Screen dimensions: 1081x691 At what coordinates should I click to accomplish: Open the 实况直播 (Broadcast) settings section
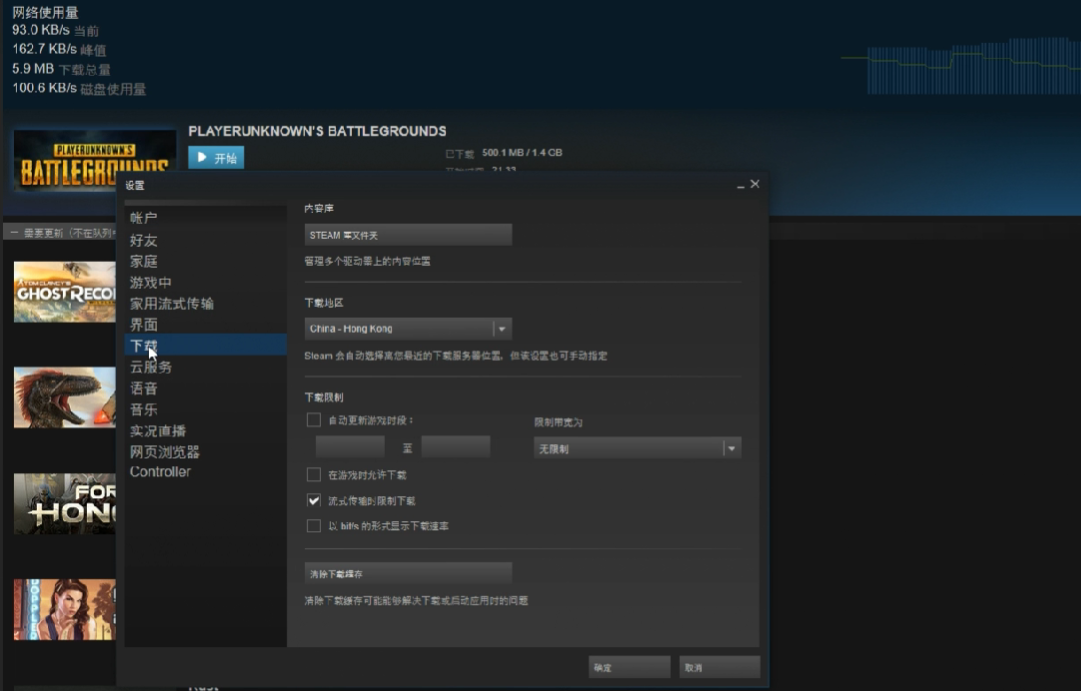(158, 431)
